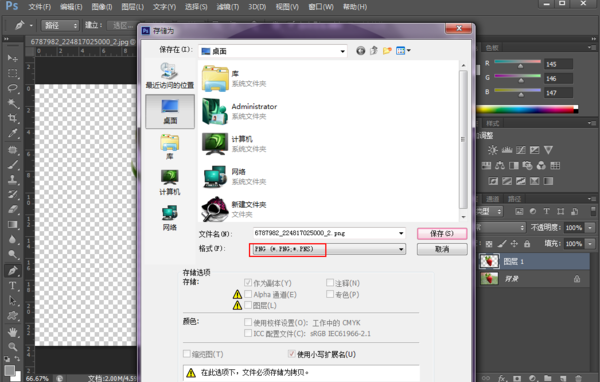
Task: Select the Lasso tool
Action: click(x=13, y=88)
